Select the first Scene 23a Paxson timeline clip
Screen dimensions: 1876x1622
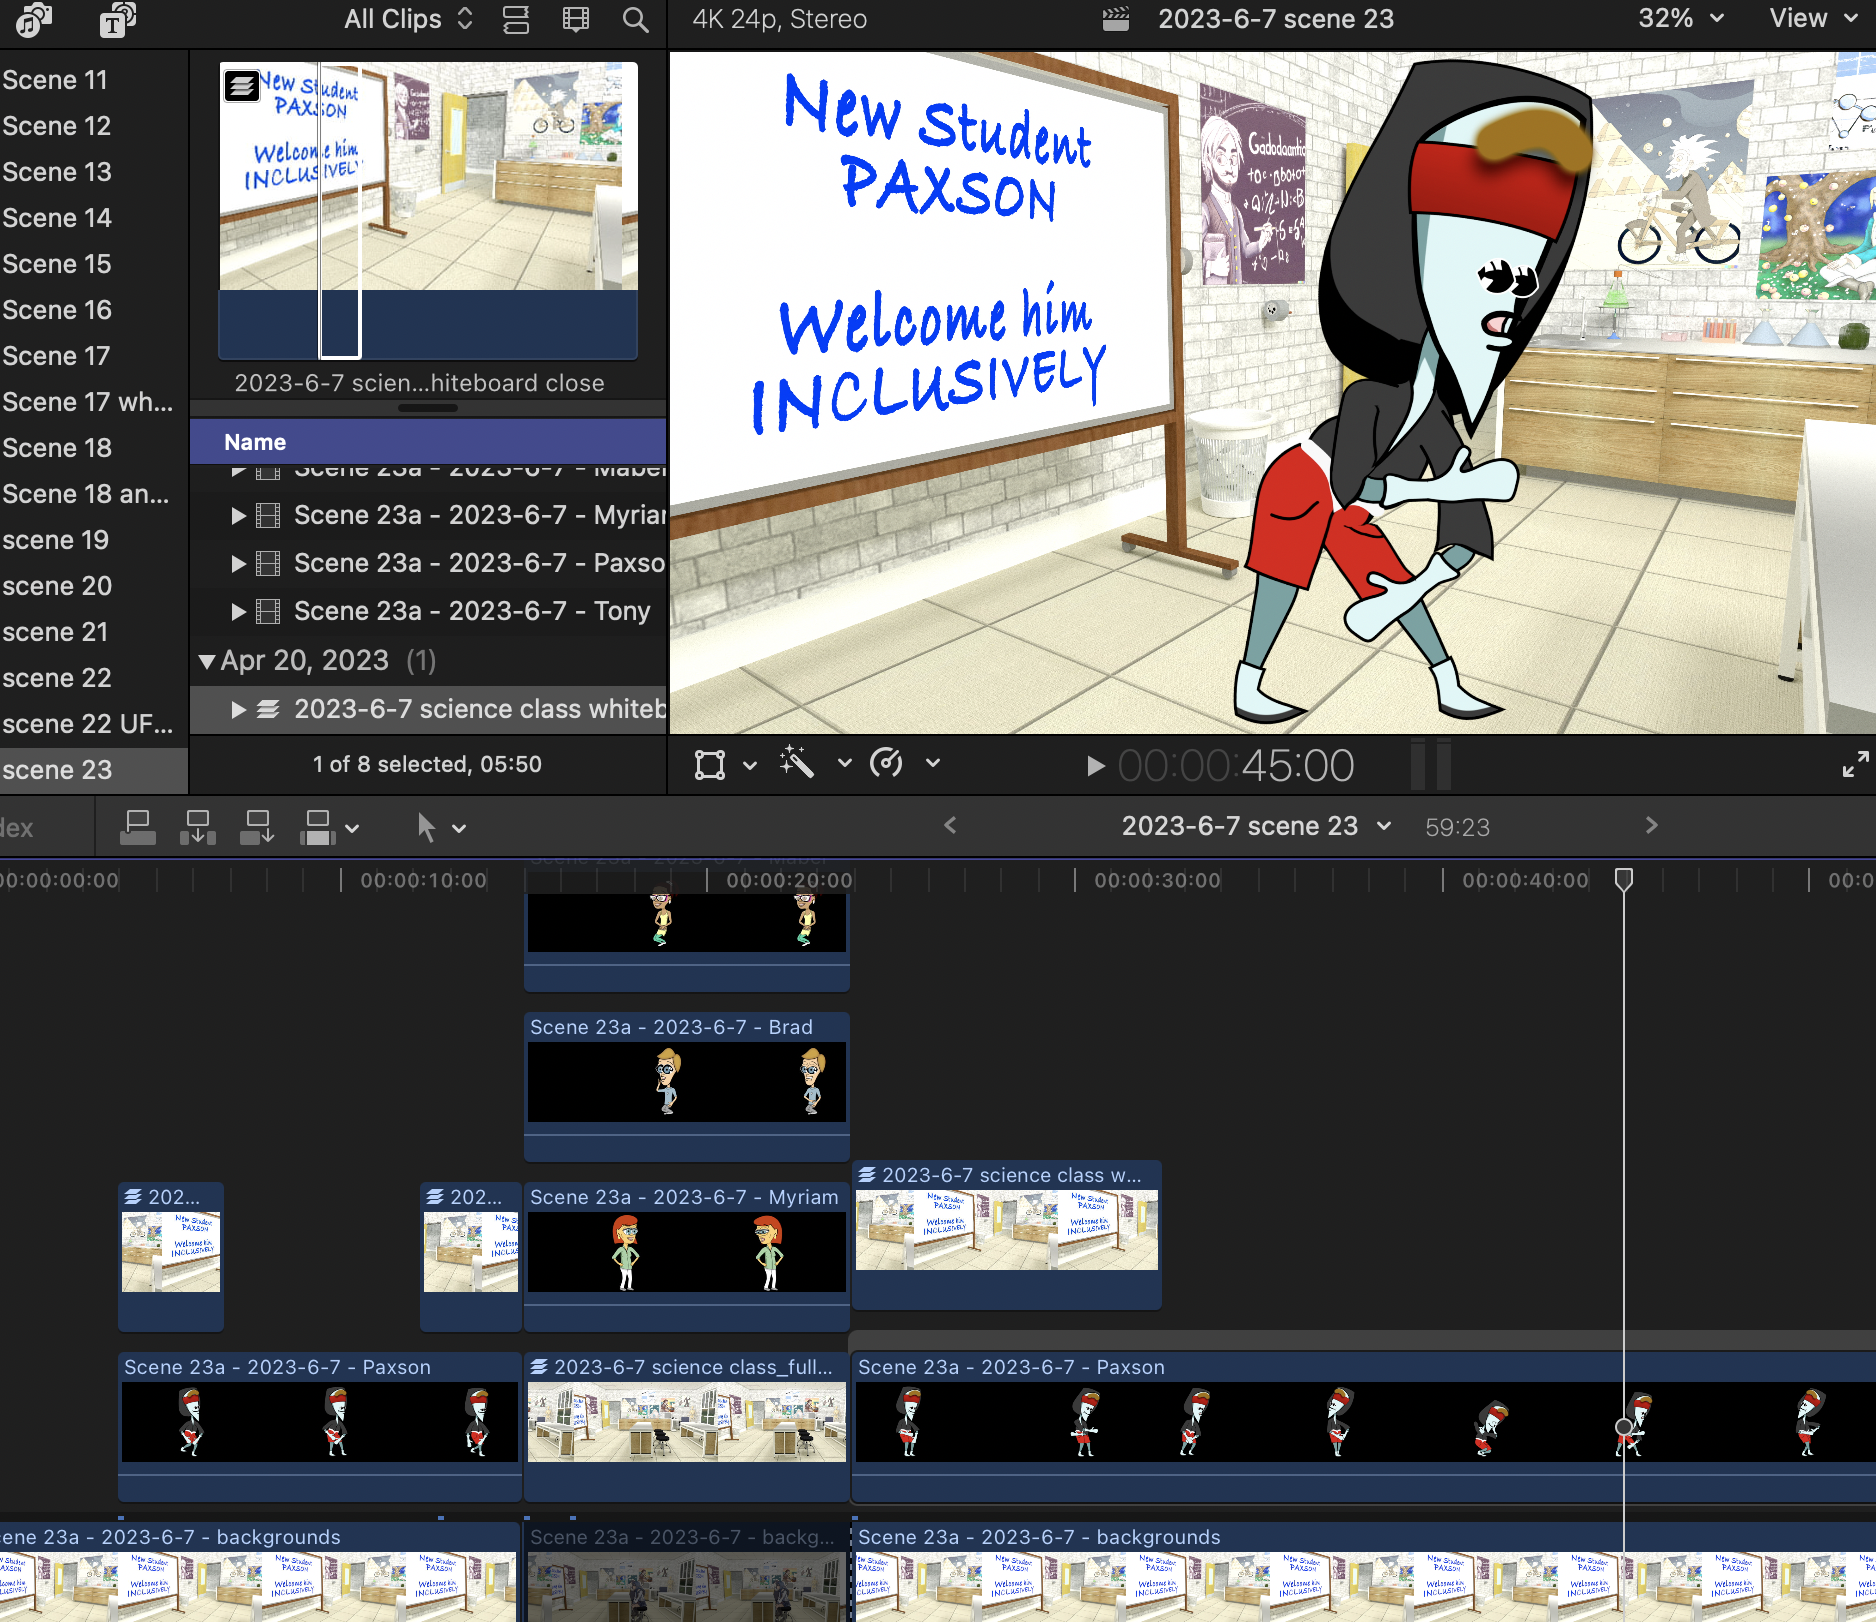[320, 1426]
